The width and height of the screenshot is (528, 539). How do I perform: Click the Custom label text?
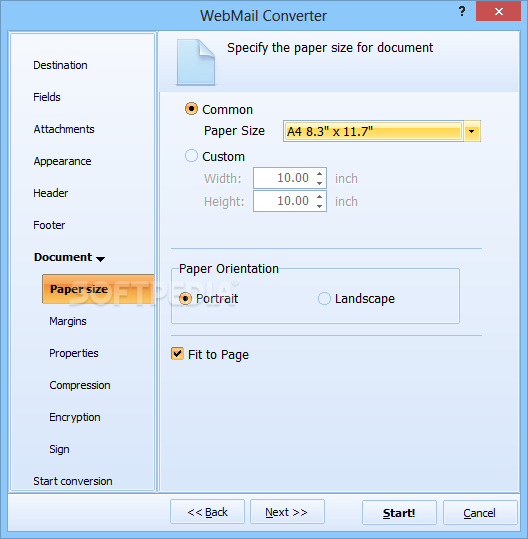(223, 156)
